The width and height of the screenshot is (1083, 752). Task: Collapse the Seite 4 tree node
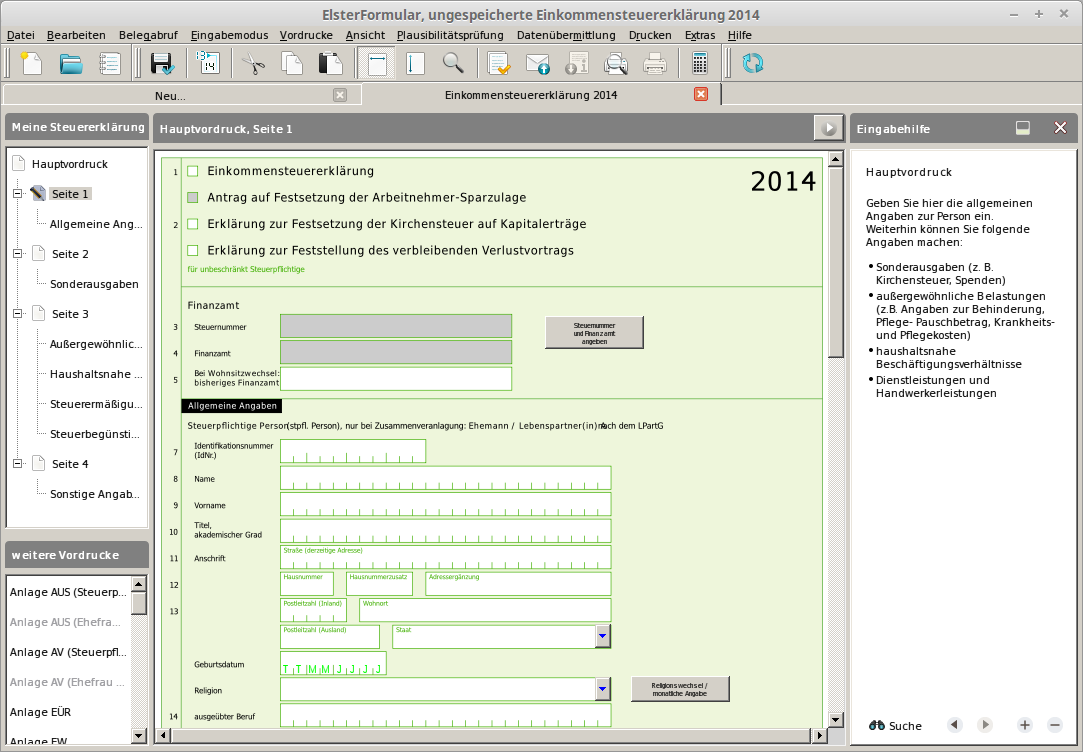click(18, 463)
